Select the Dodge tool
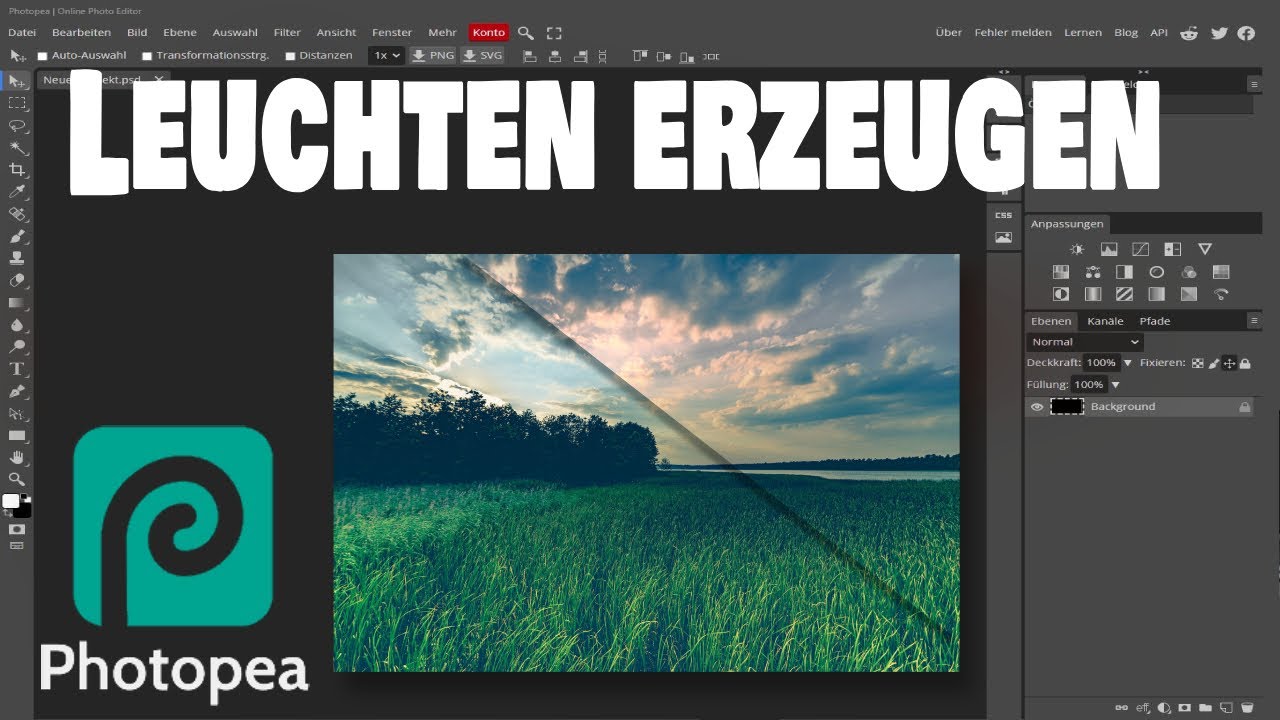The height and width of the screenshot is (720, 1280). point(17,347)
